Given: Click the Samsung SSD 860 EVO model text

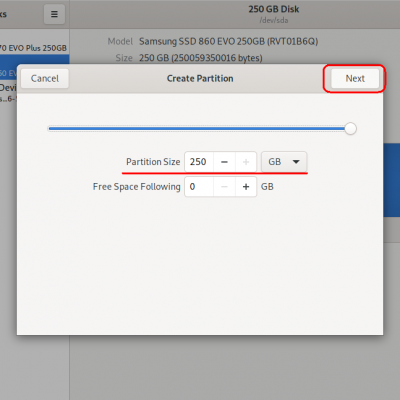Looking at the screenshot, I should pyautogui.click(x=228, y=41).
